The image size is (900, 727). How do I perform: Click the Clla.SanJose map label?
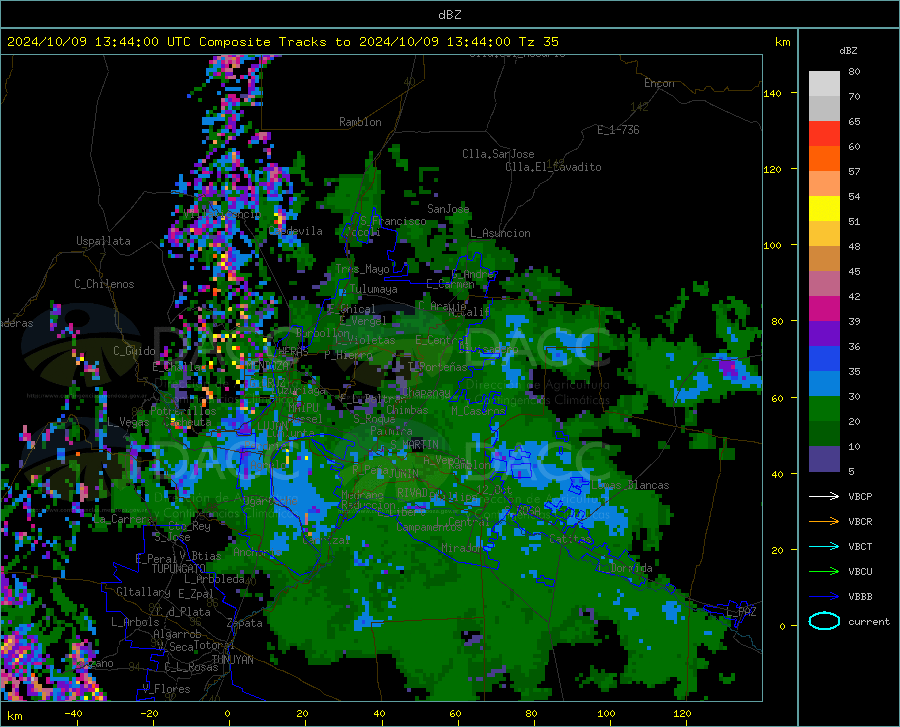click(498, 154)
